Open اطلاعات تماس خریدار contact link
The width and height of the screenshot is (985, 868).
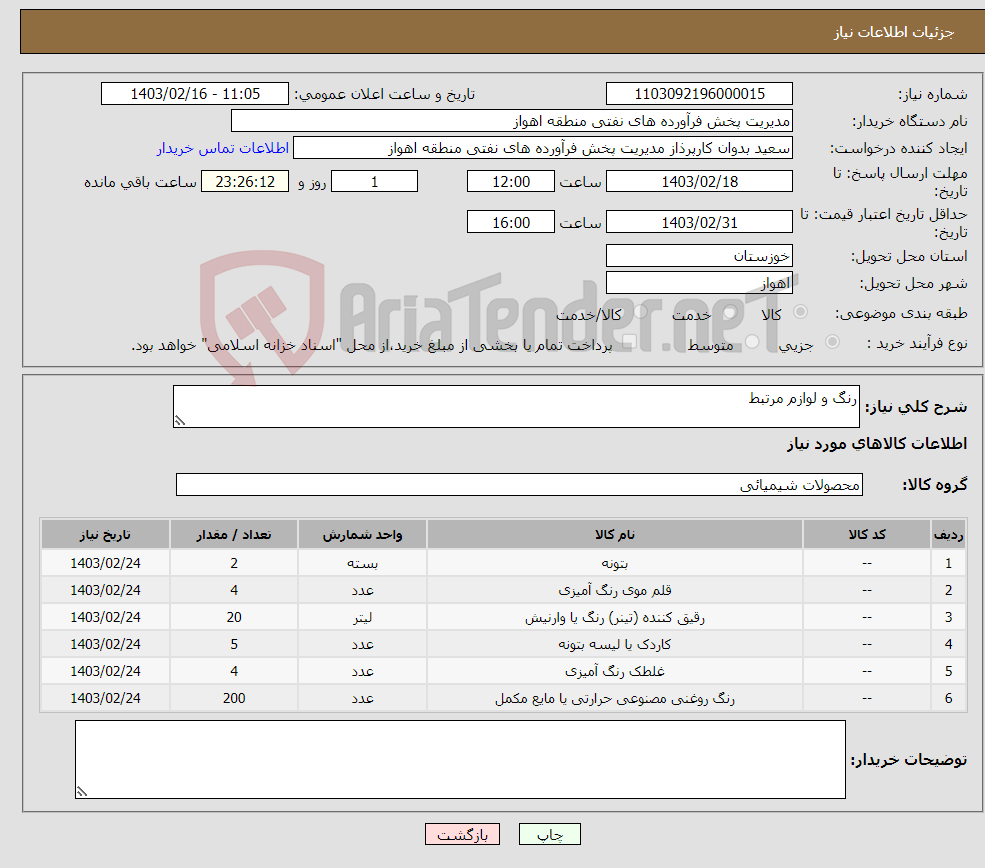223,148
